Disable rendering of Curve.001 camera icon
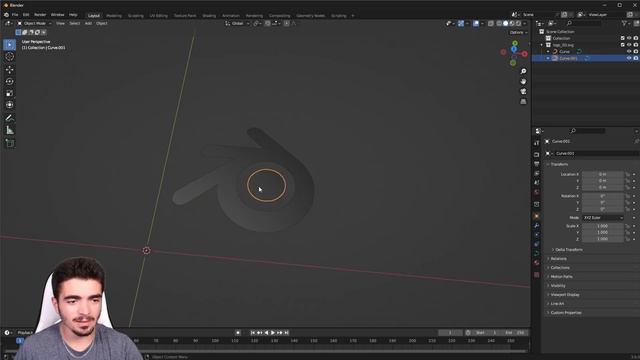 pyautogui.click(x=636, y=58)
